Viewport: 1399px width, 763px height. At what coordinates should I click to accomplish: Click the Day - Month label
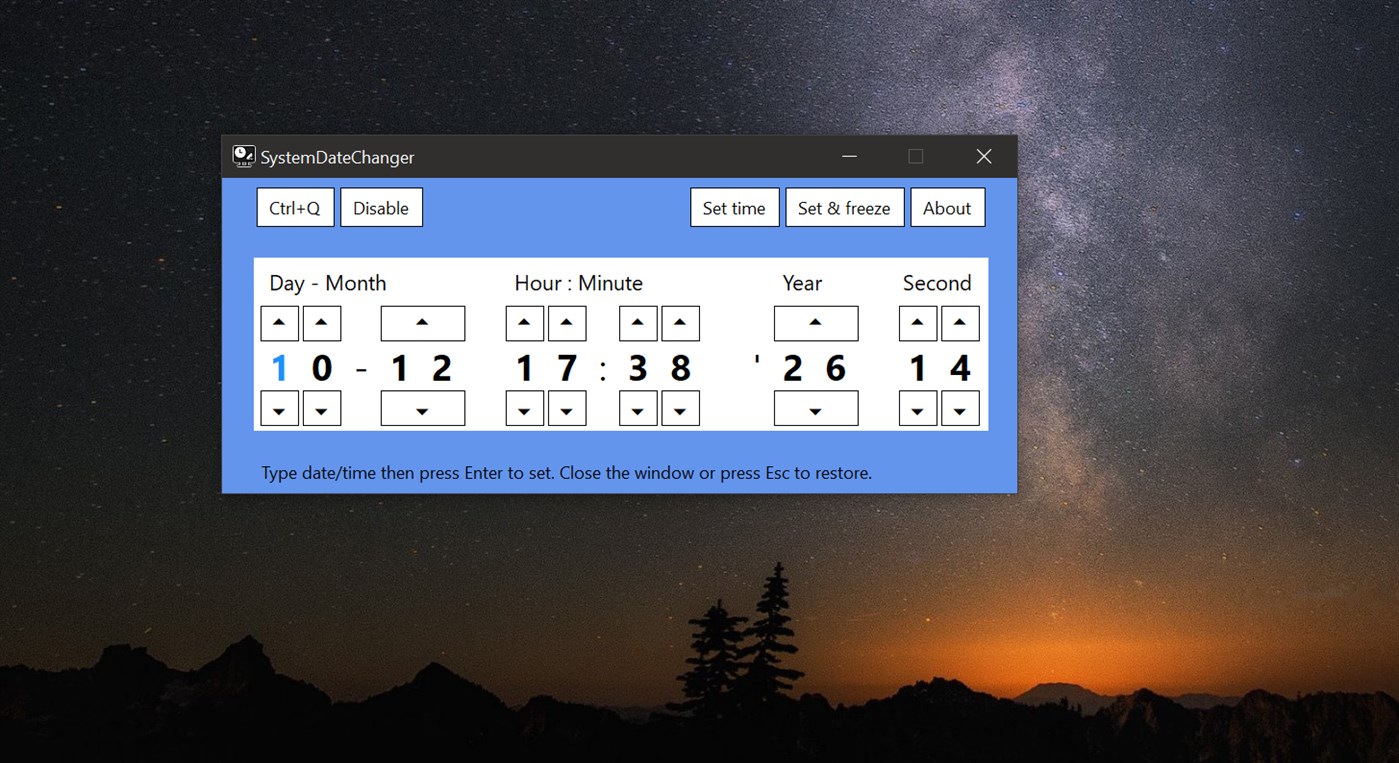click(x=328, y=283)
